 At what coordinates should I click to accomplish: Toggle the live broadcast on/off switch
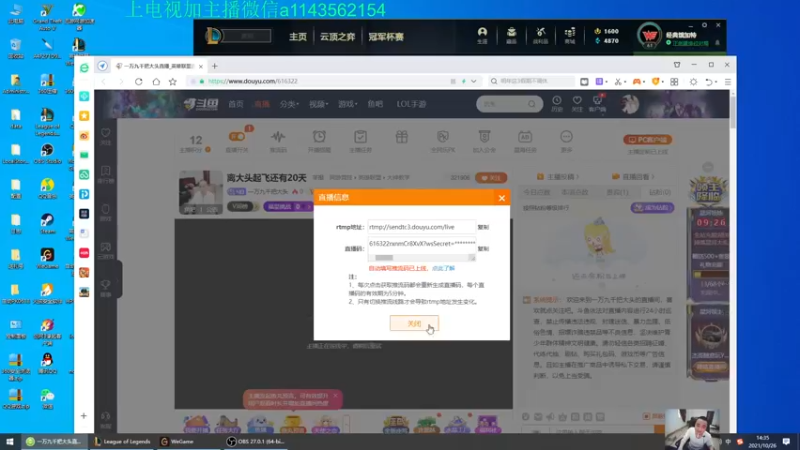tap(237, 137)
